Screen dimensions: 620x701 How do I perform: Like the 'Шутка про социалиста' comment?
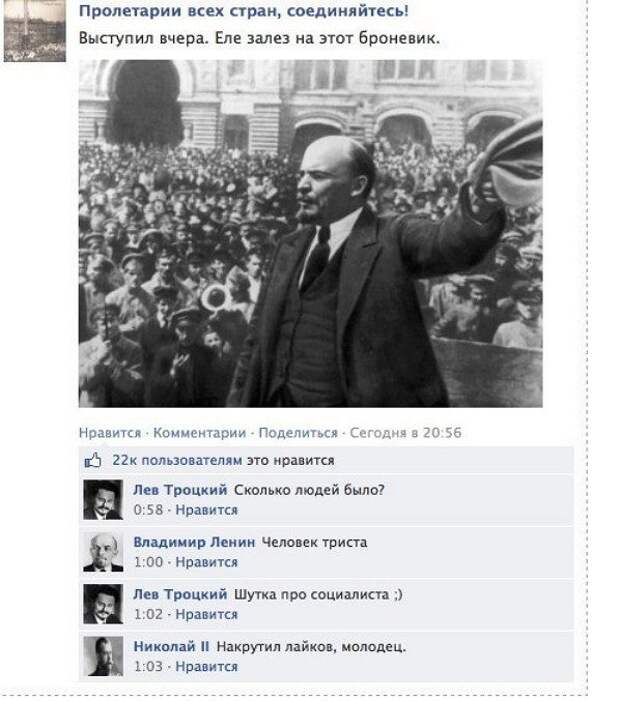click(x=207, y=614)
